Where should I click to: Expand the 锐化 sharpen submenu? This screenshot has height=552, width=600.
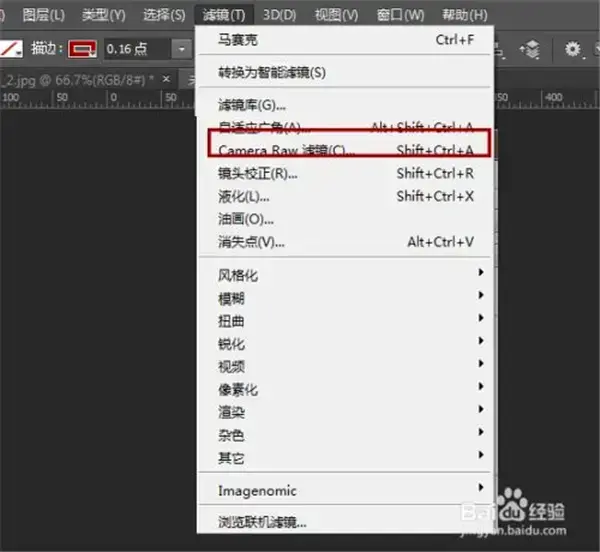[345, 344]
